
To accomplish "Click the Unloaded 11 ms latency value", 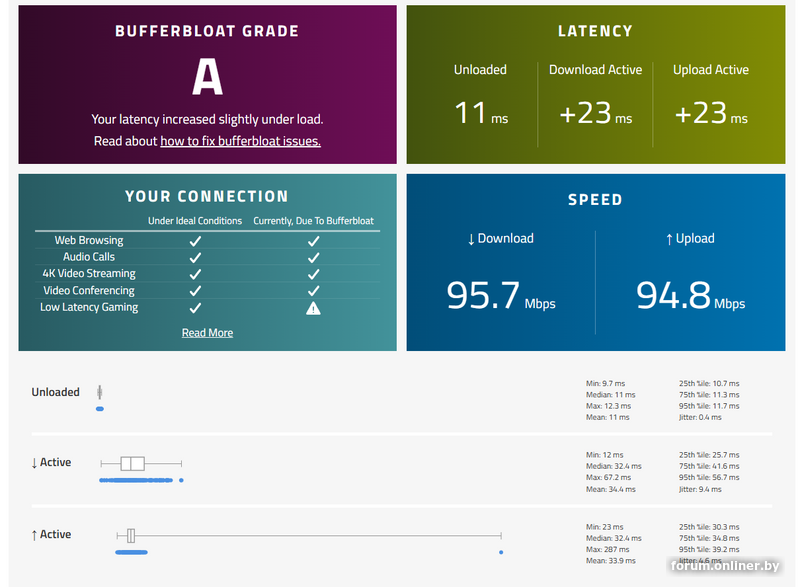I will tap(481, 113).
